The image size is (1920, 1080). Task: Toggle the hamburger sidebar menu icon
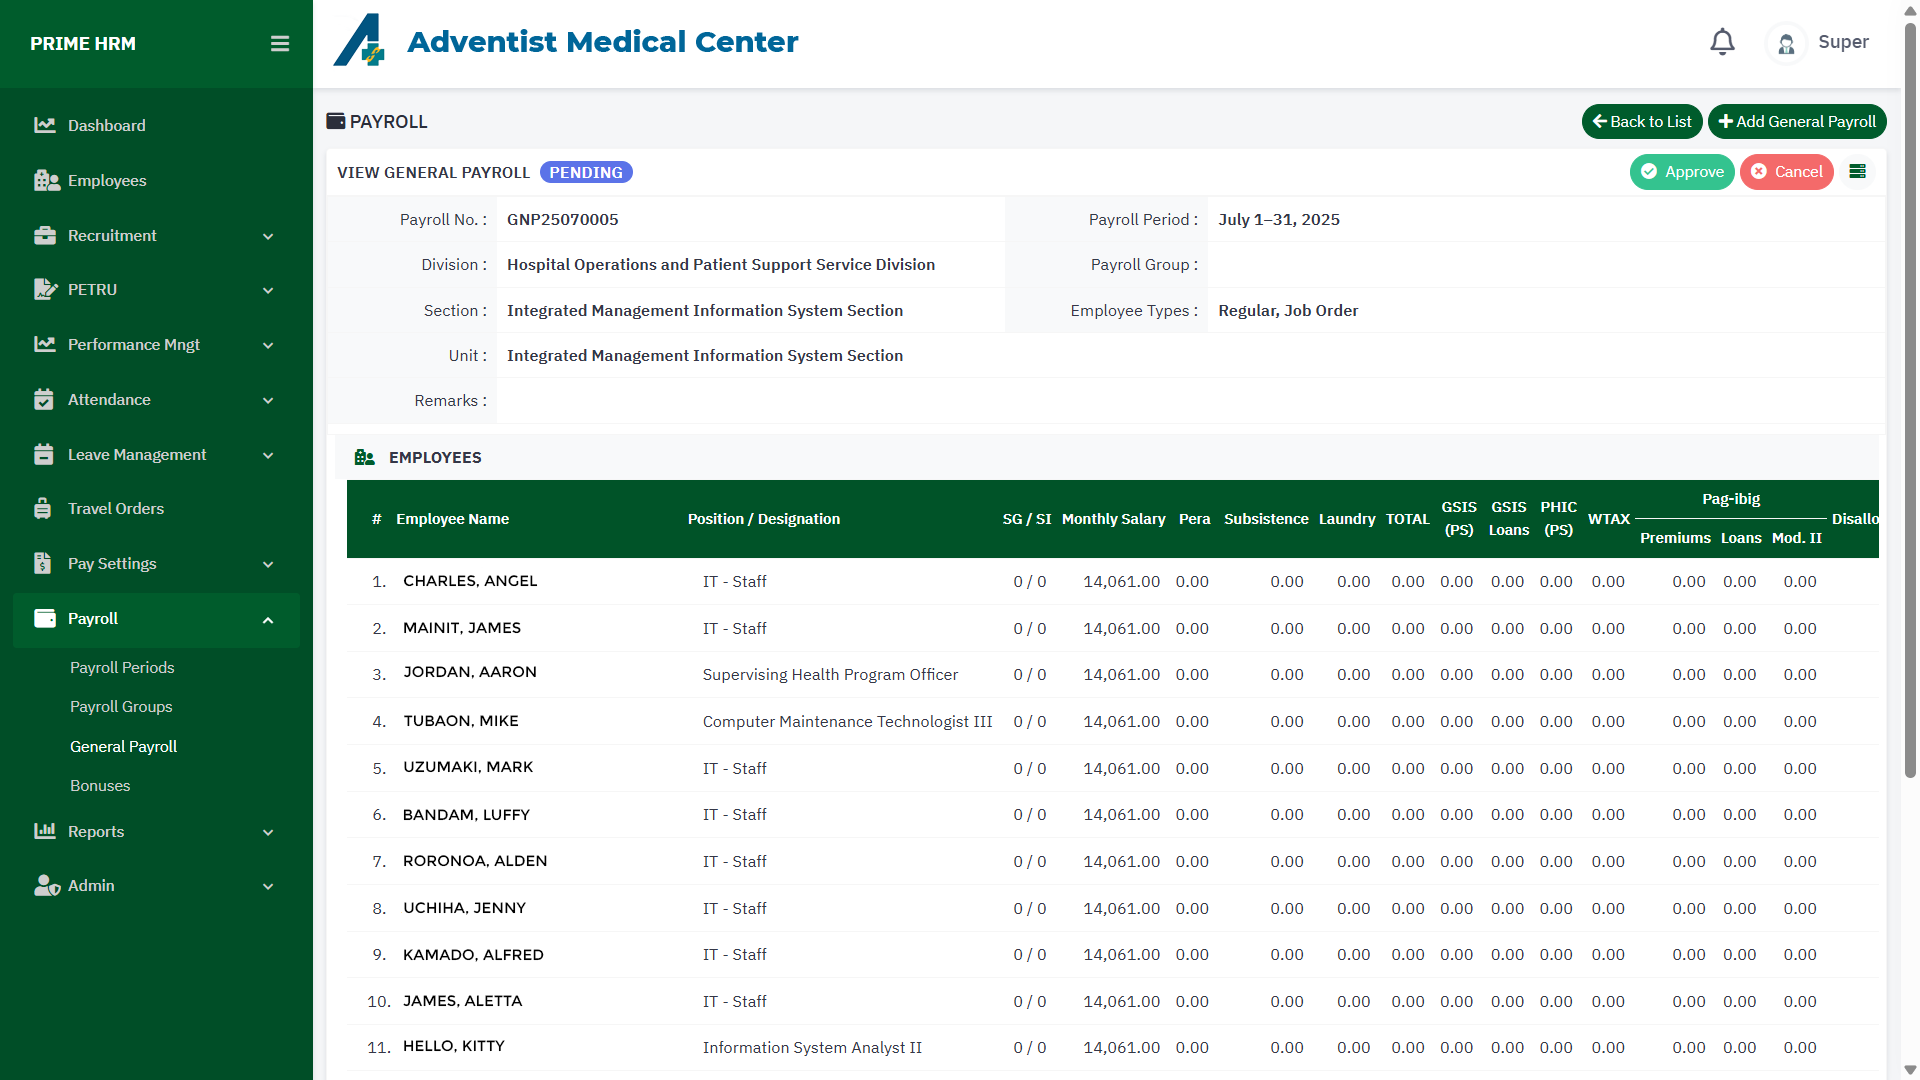tap(280, 44)
